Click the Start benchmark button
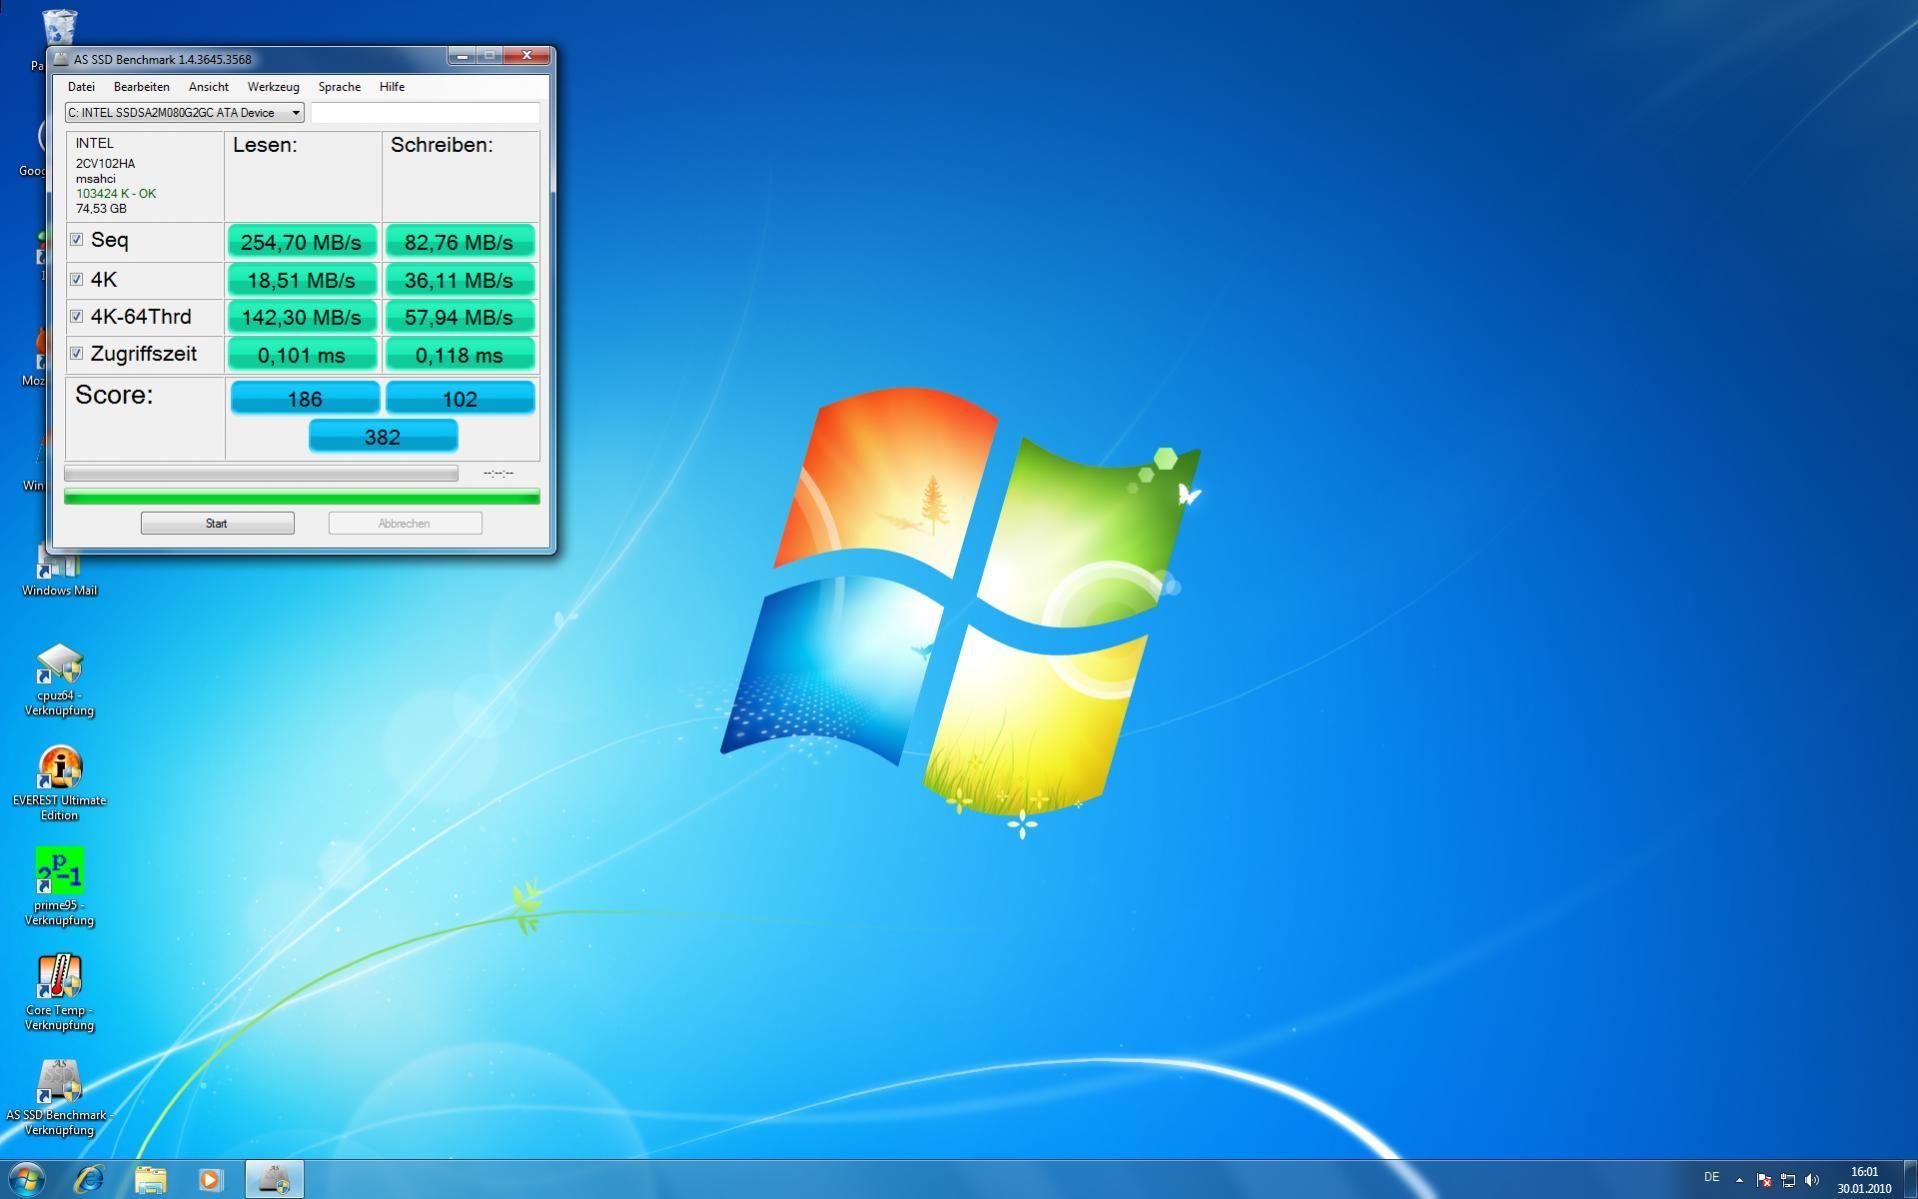 (x=217, y=523)
